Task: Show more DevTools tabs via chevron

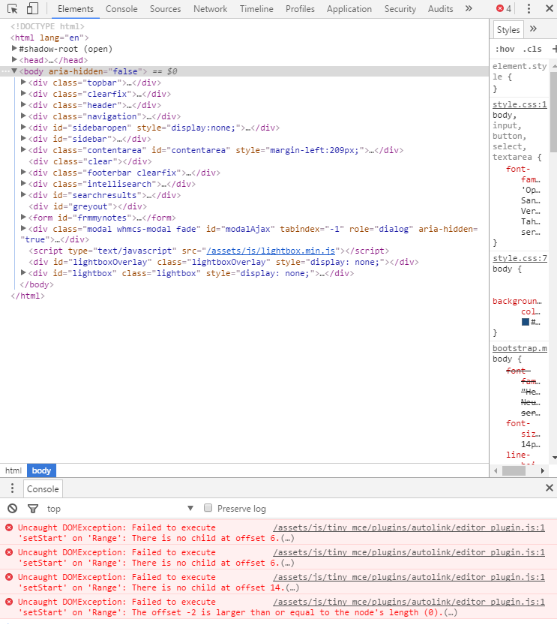Action: pos(469,8)
